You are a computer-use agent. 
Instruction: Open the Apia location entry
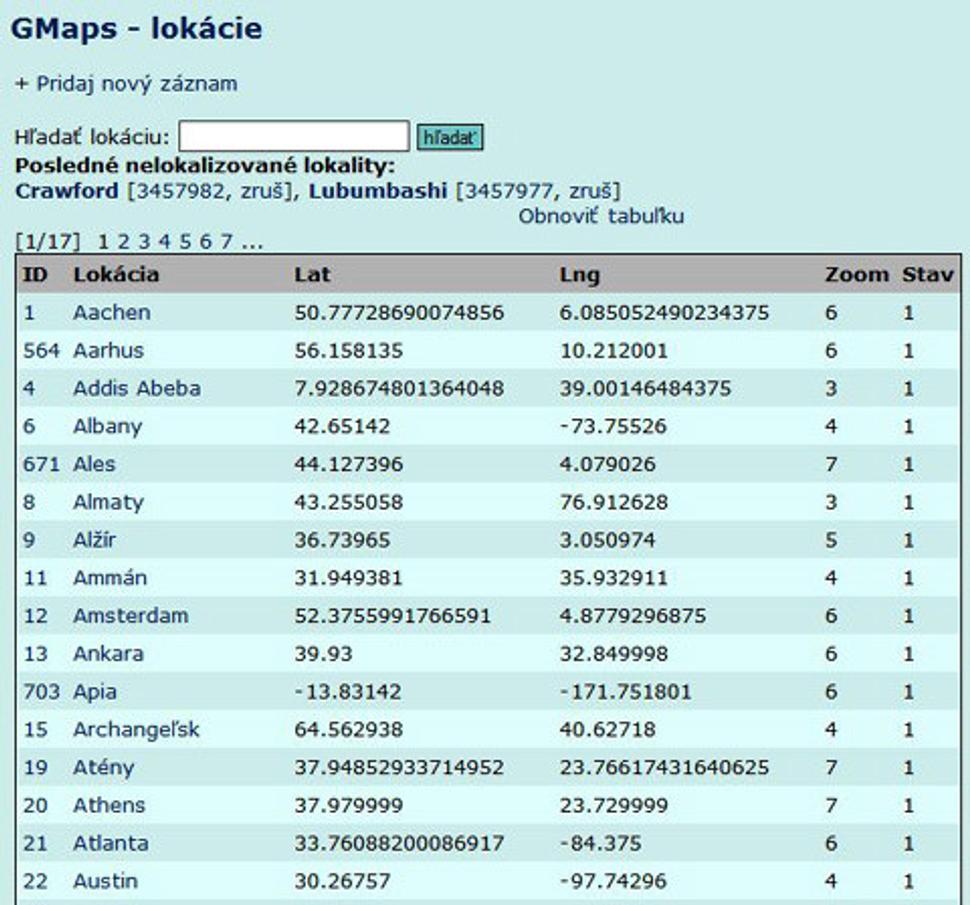(95, 692)
